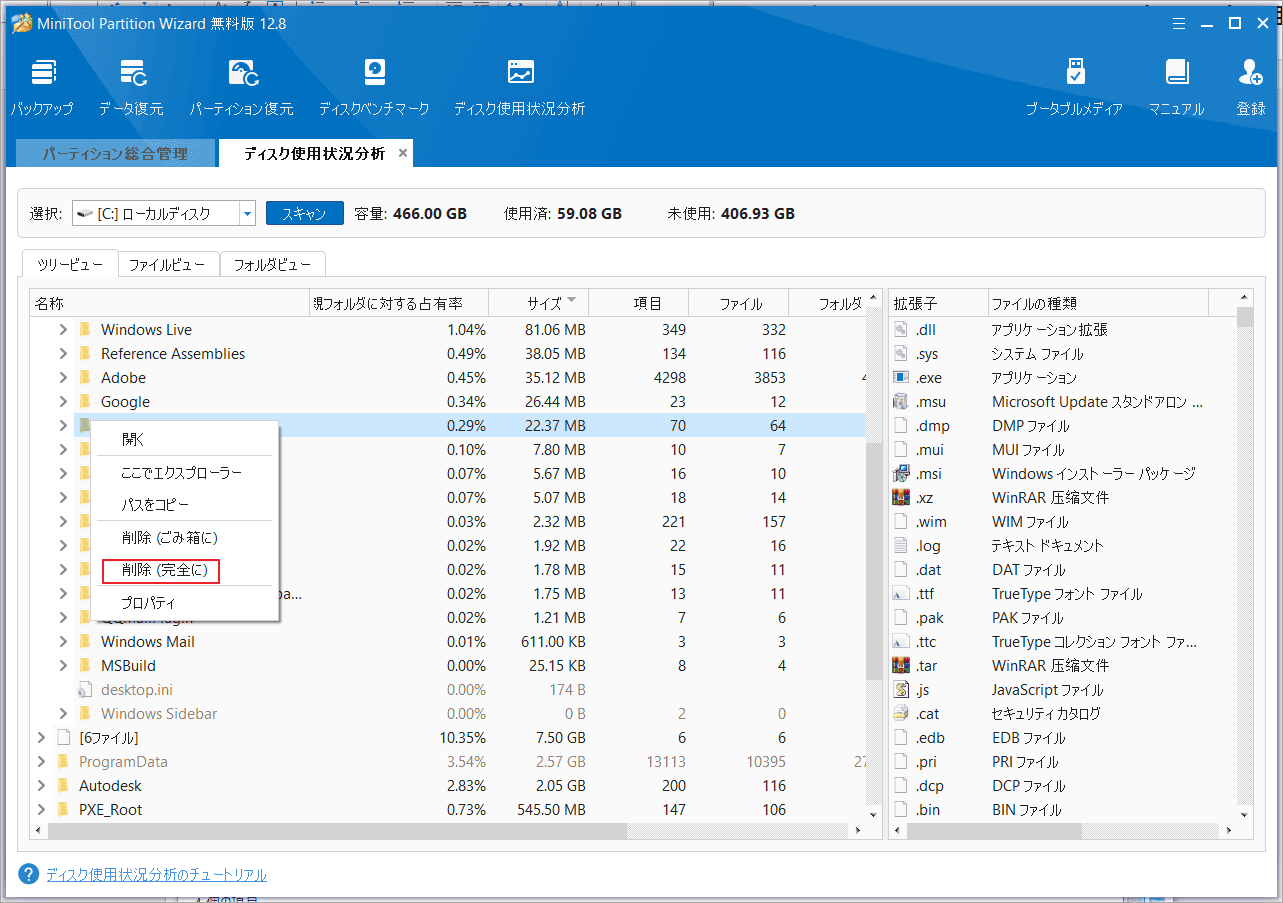Image resolution: width=1283 pixels, height=903 pixels.
Task: Expand the Autodesk folder node
Action: (41, 786)
